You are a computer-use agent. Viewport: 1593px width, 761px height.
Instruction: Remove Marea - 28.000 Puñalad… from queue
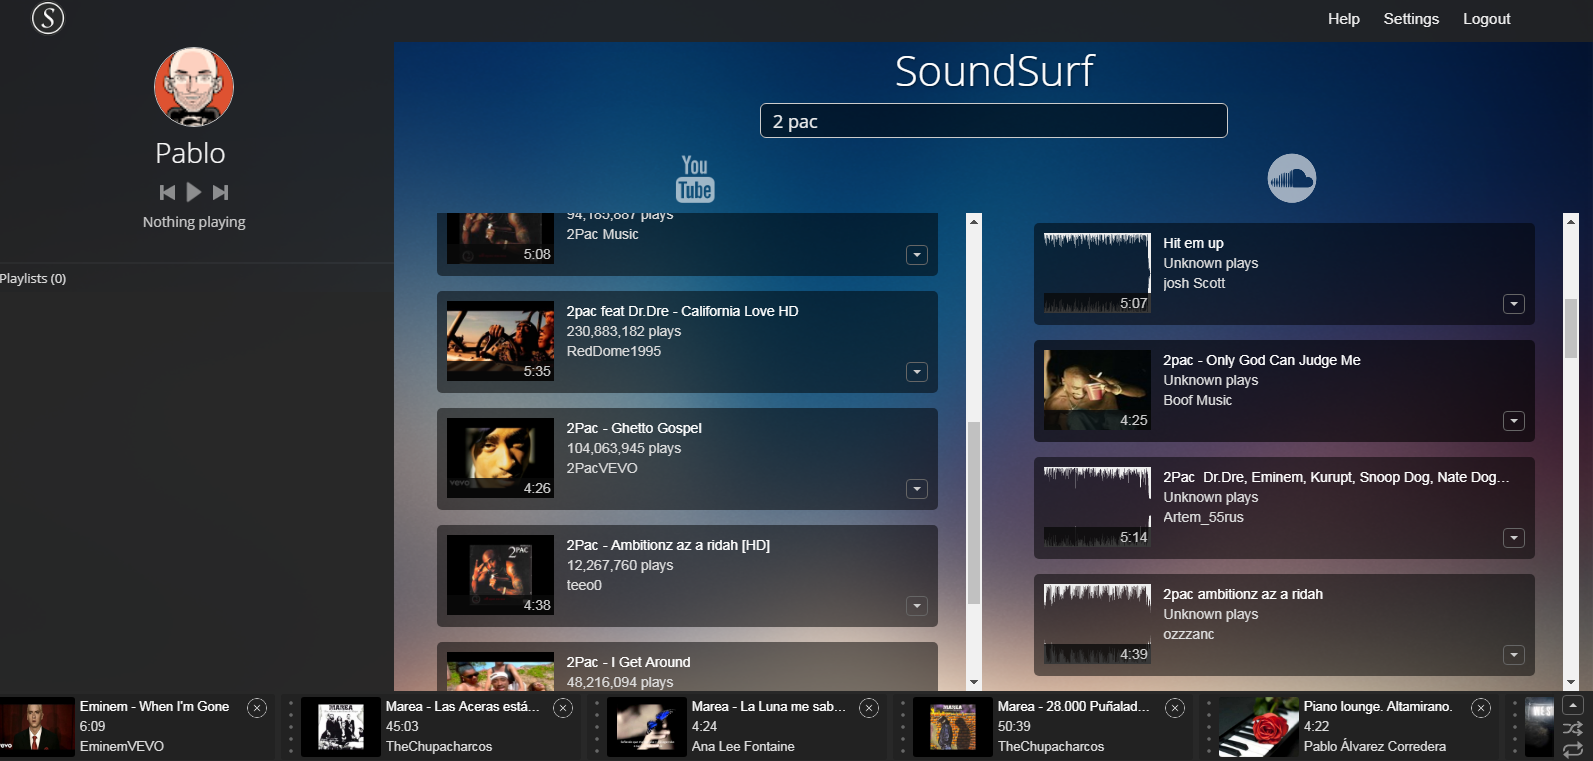click(1175, 708)
